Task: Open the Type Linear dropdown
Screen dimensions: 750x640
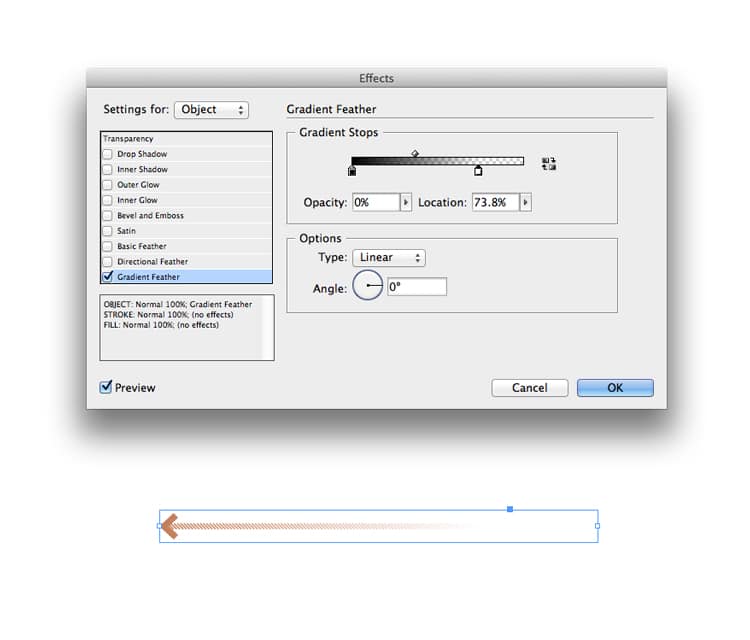Action: [x=389, y=258]
